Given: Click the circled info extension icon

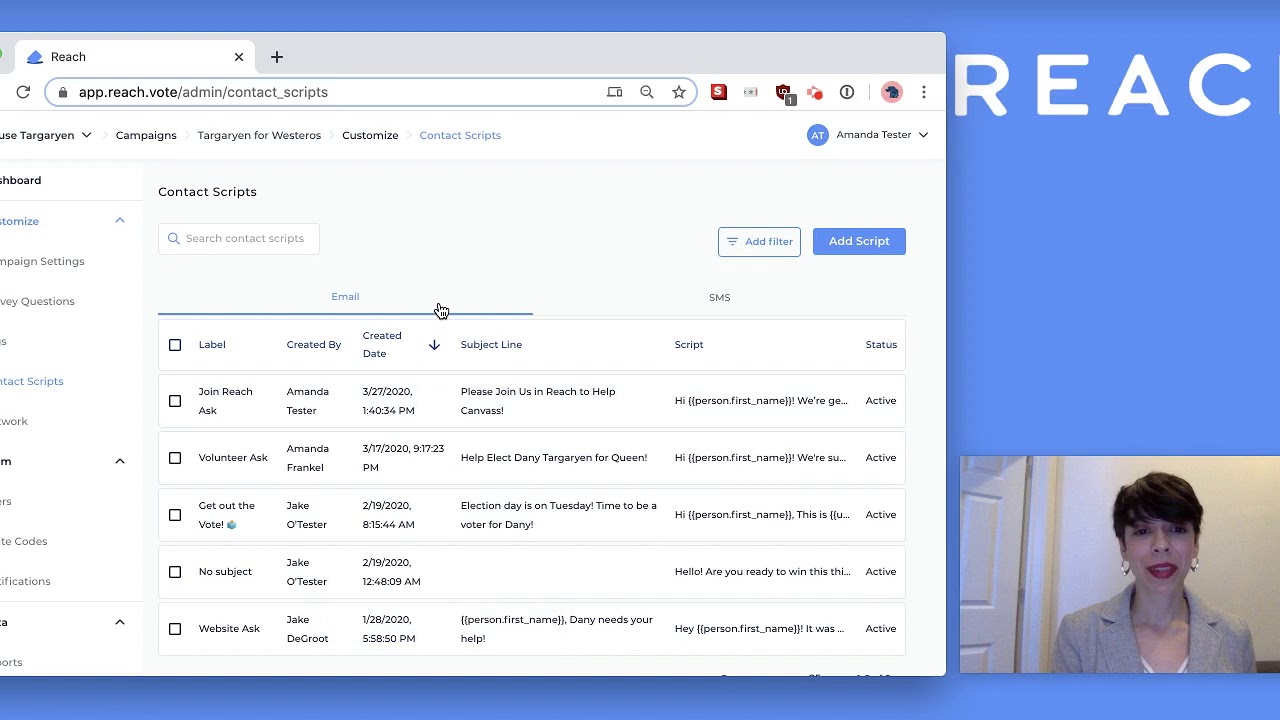Looking at the screenshot, I should [x=847, y=92].
